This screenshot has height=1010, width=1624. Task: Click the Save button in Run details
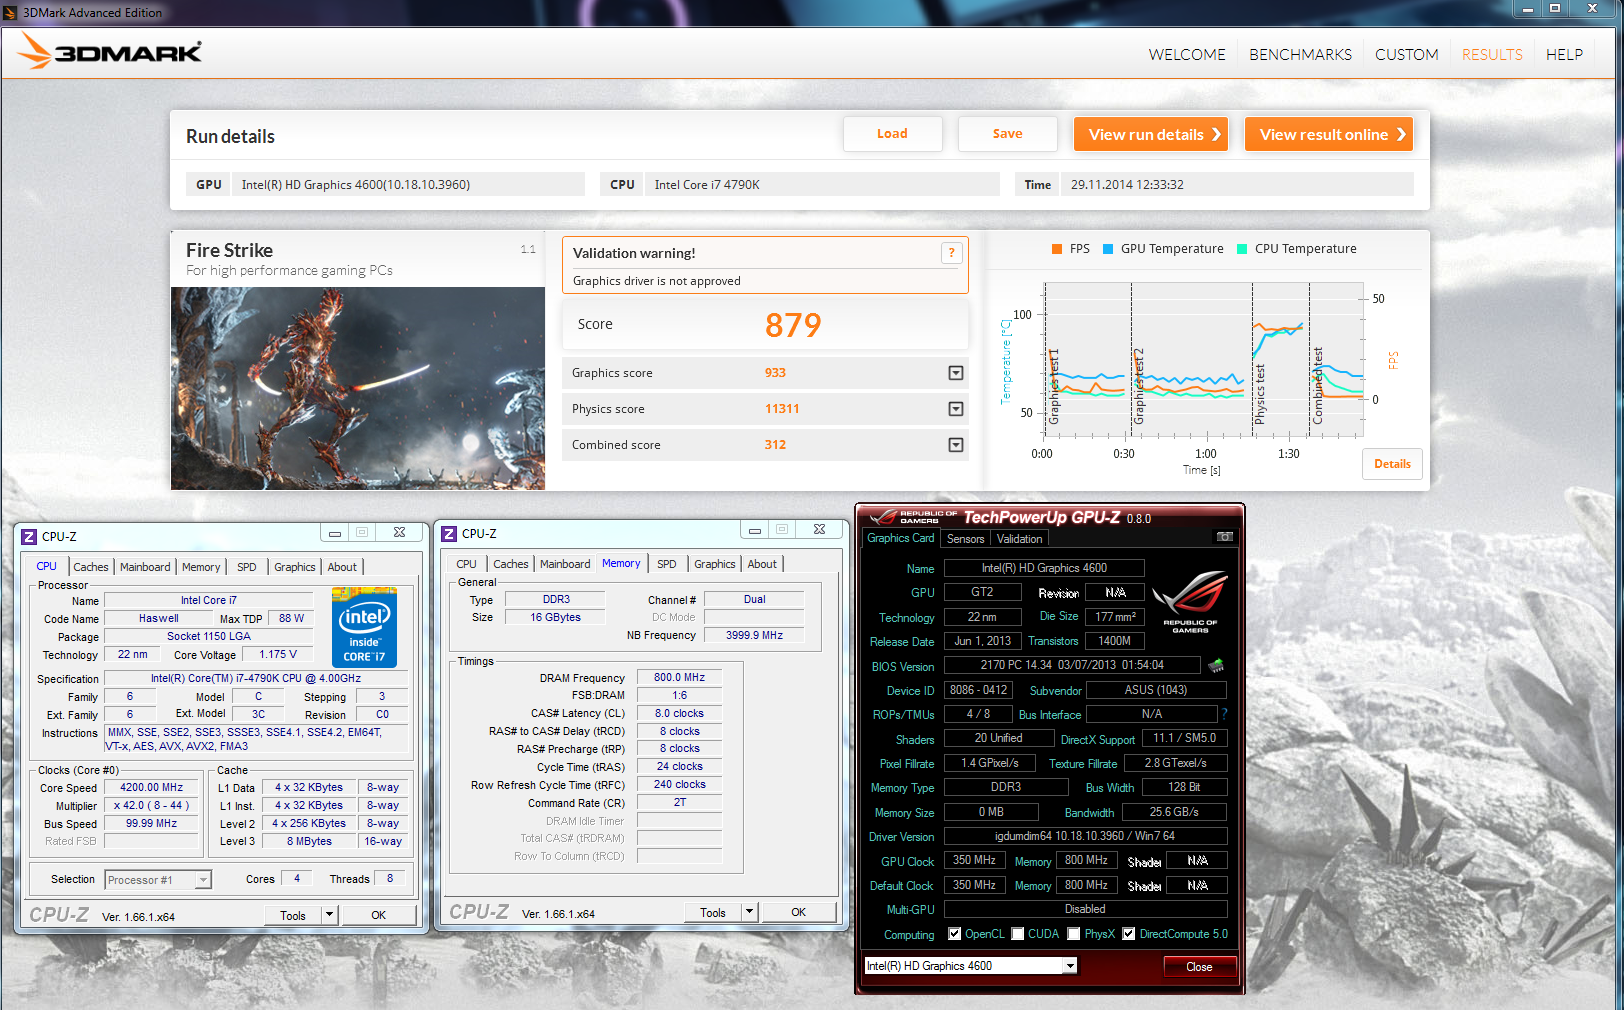tap(1007, 134)
